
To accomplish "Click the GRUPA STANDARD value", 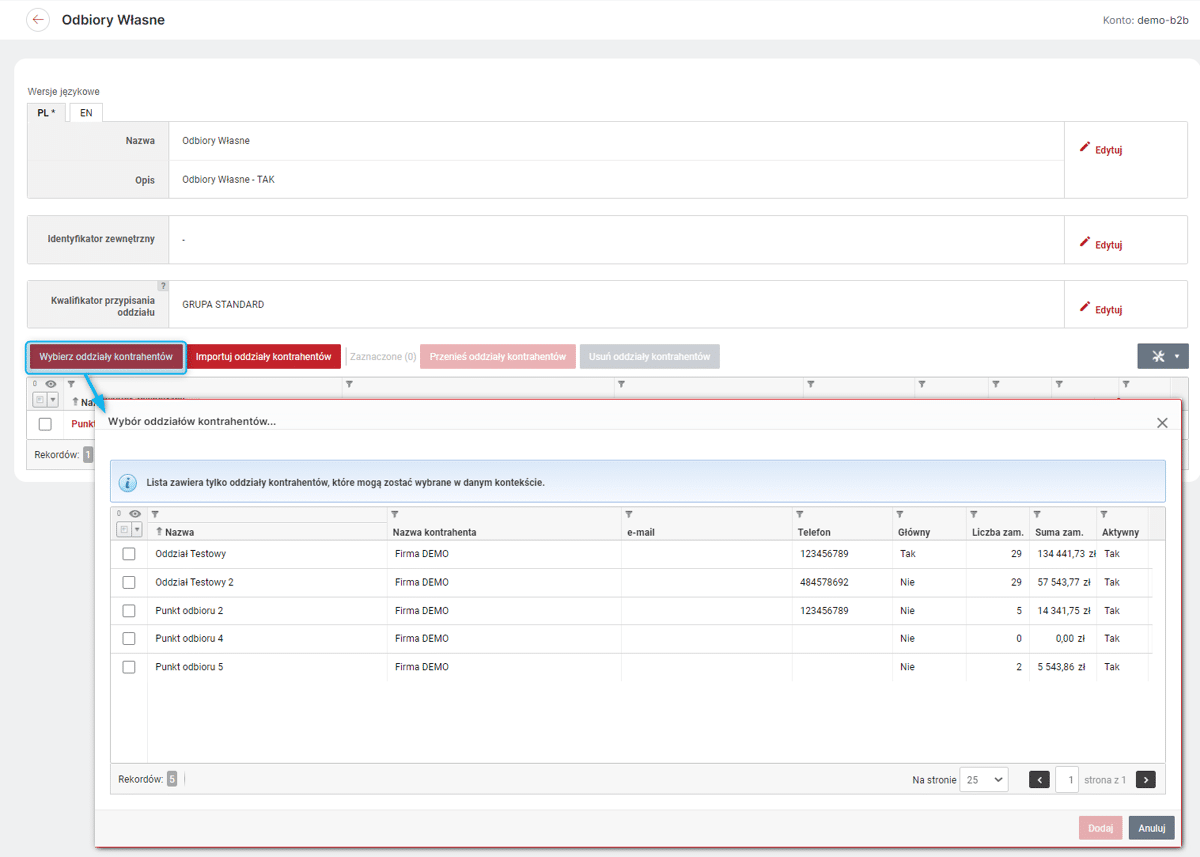I will [223, 304].
